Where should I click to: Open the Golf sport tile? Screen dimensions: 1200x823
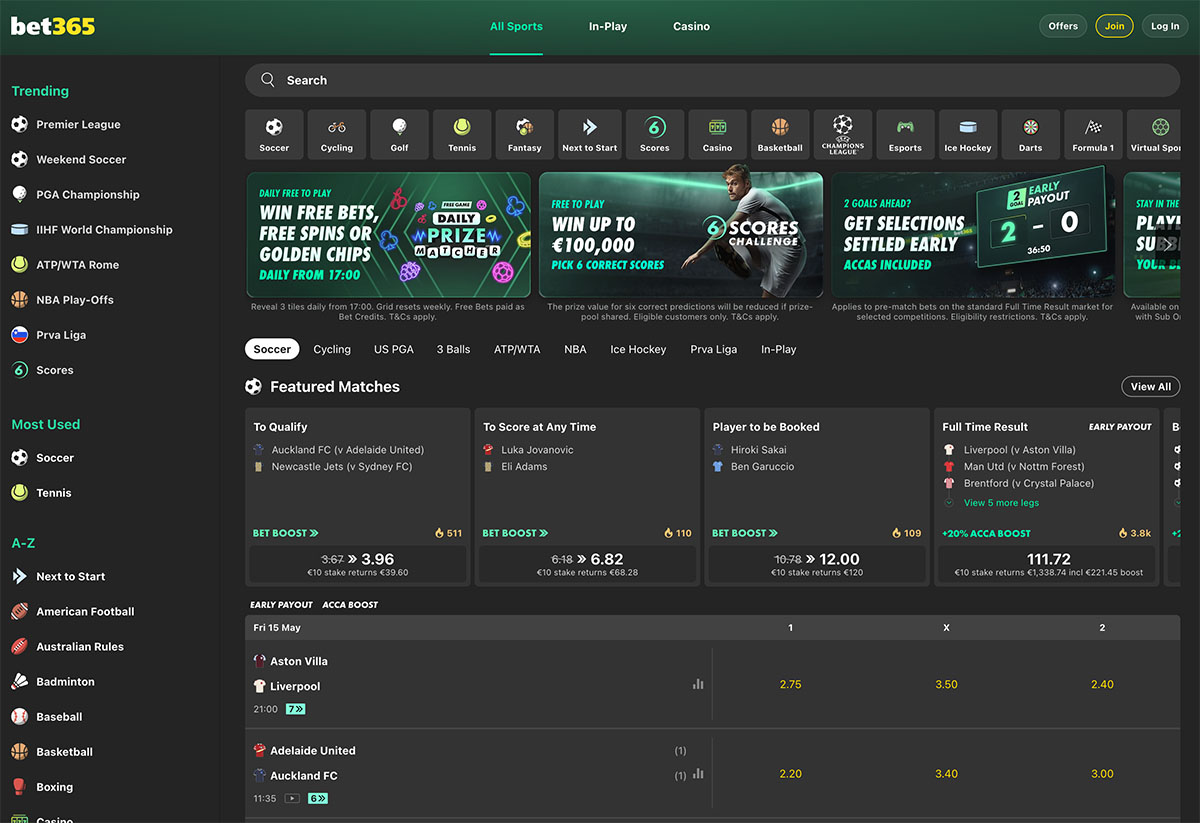(x=399, y=135)
